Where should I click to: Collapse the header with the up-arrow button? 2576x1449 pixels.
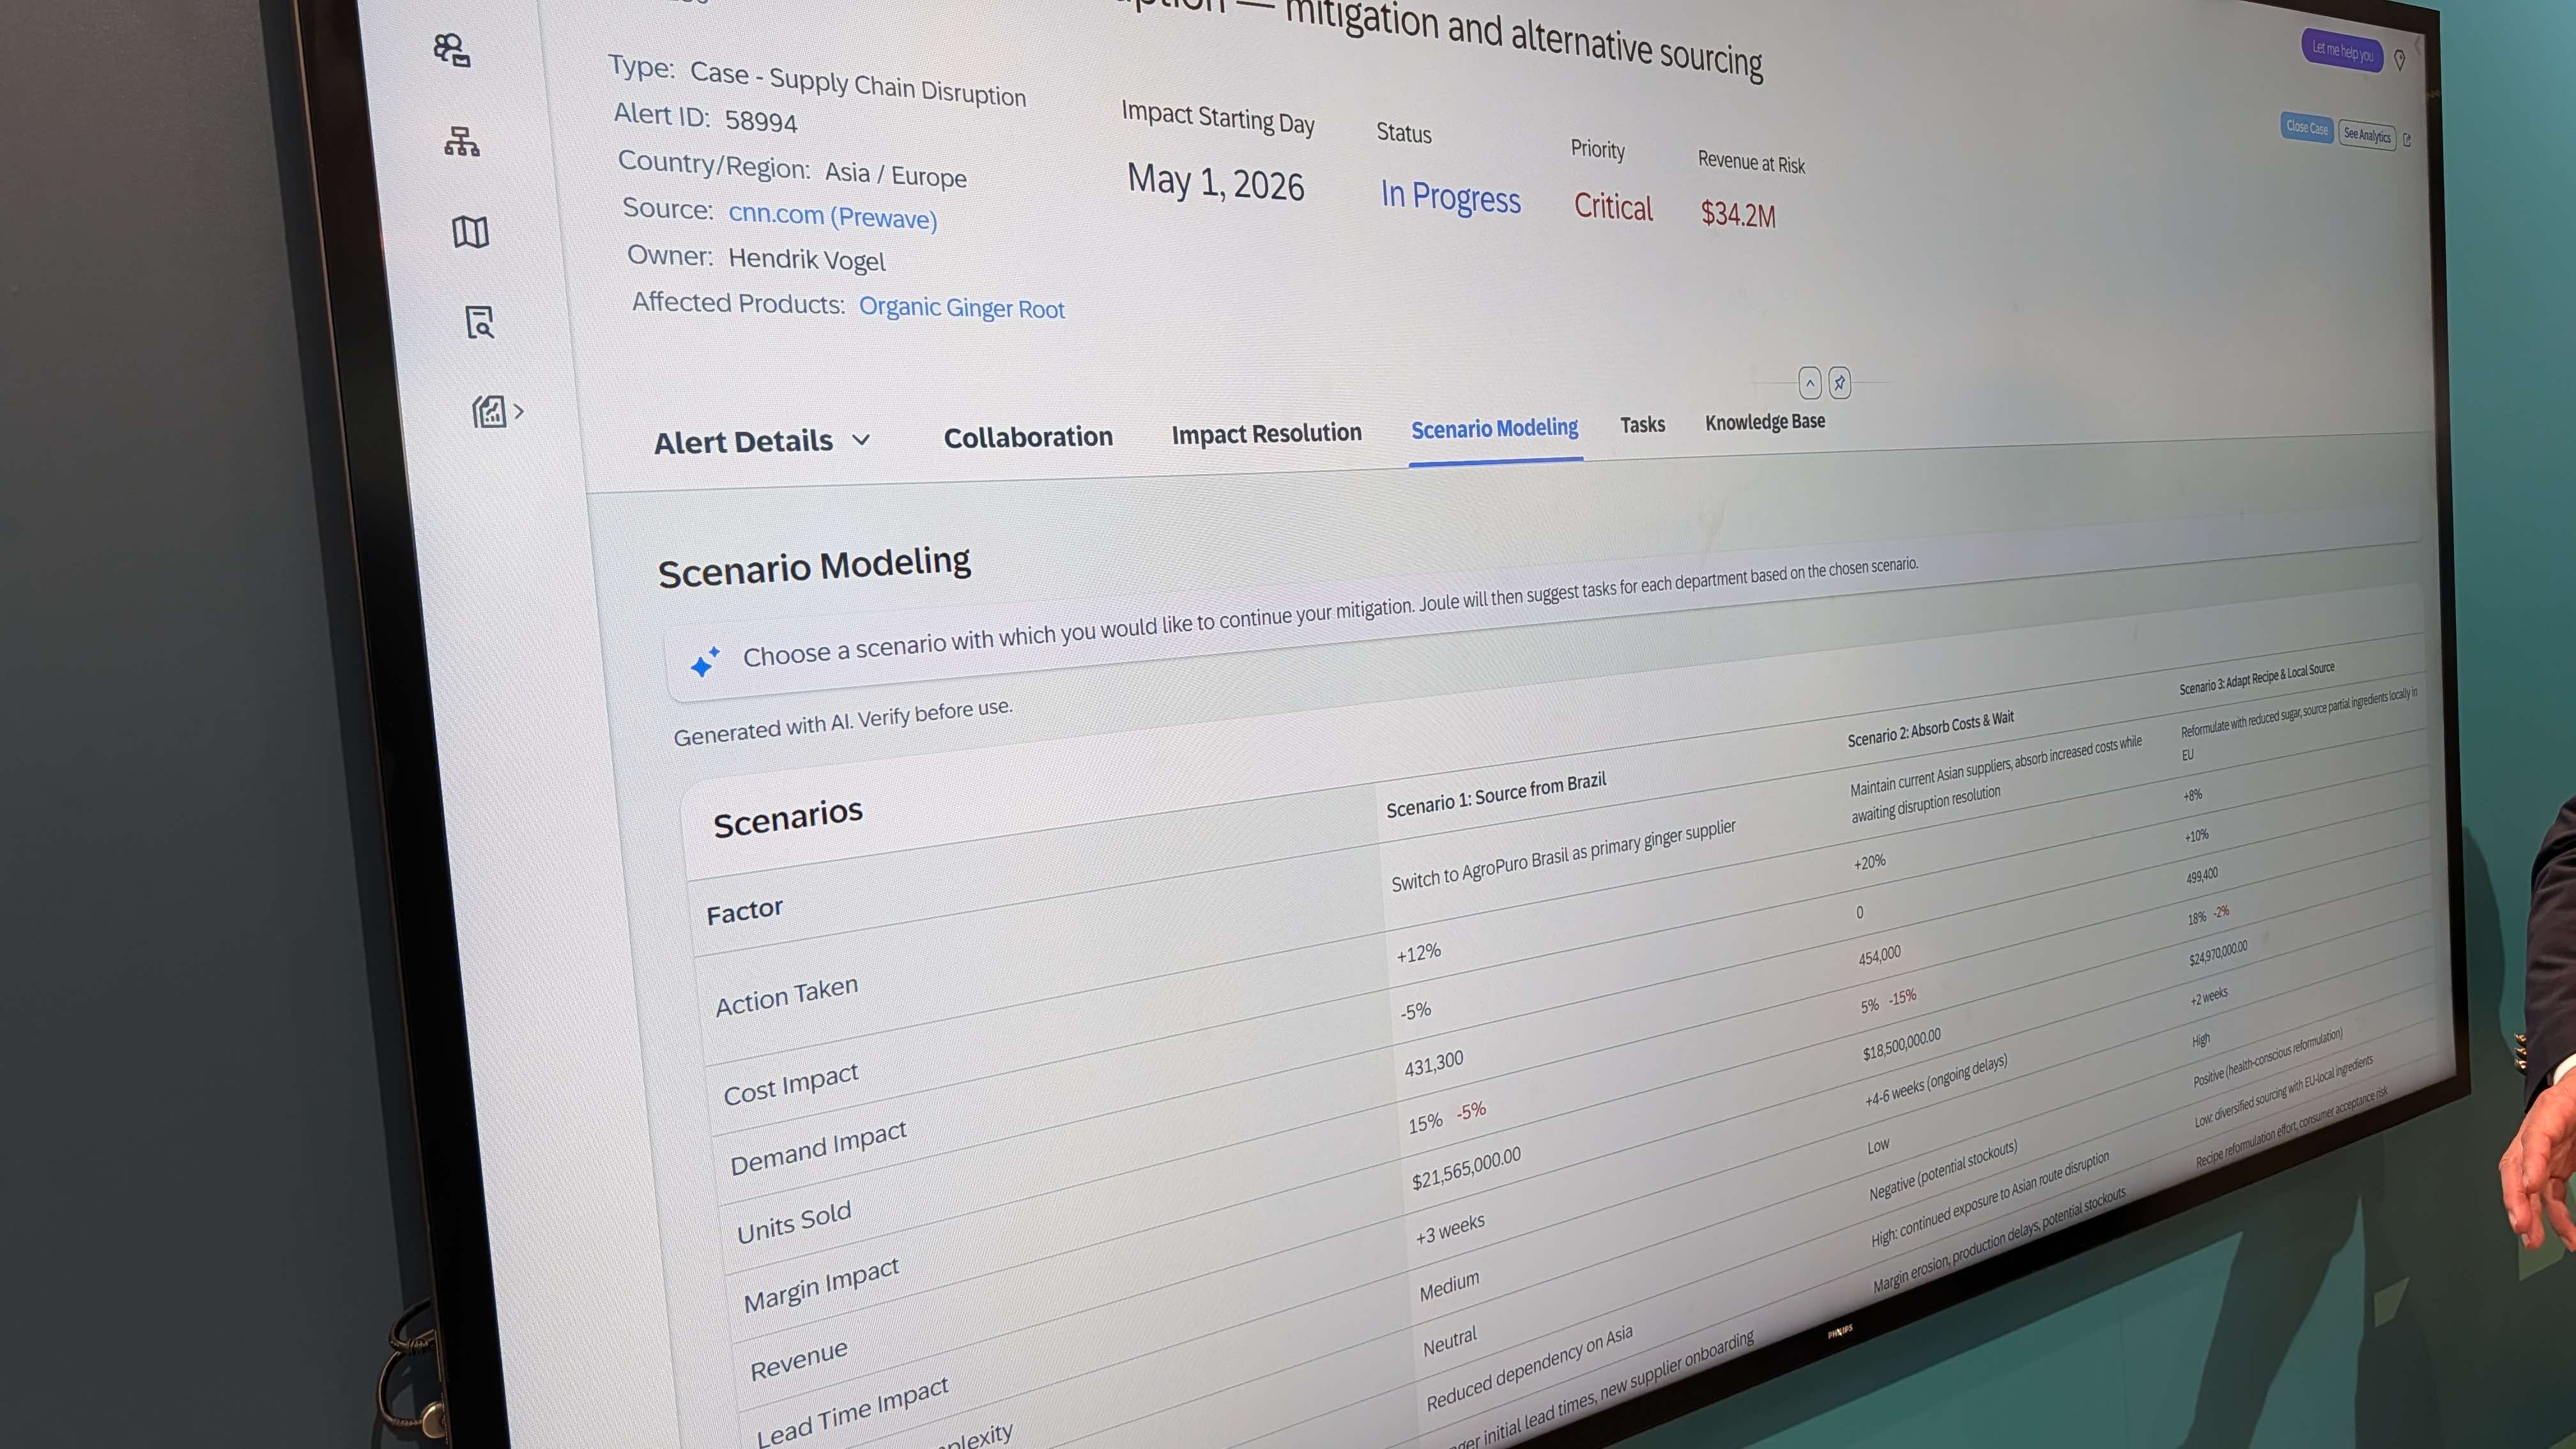pos(1809,383)
